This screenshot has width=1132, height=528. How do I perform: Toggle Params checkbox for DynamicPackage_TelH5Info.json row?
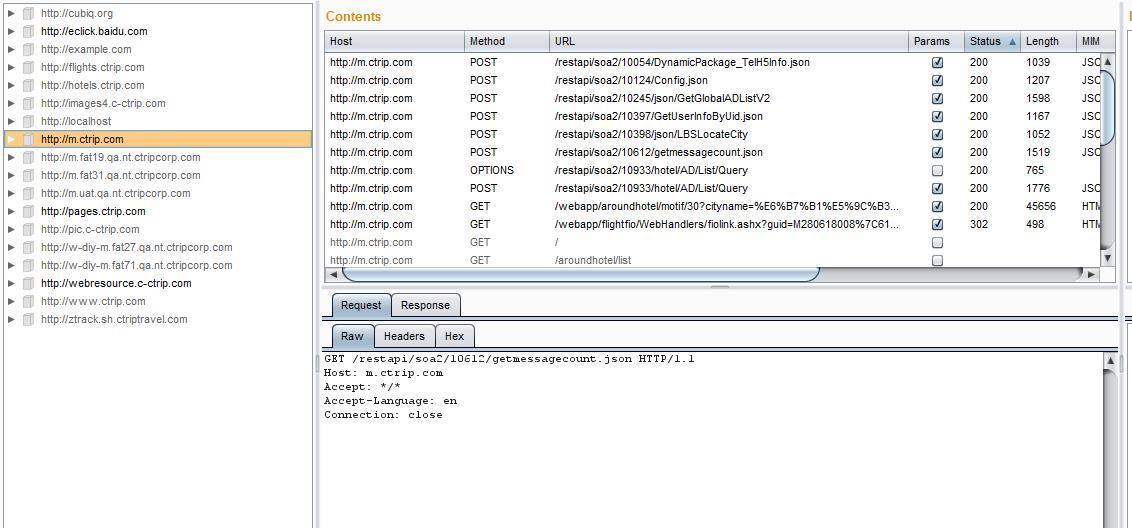point(937,62)
